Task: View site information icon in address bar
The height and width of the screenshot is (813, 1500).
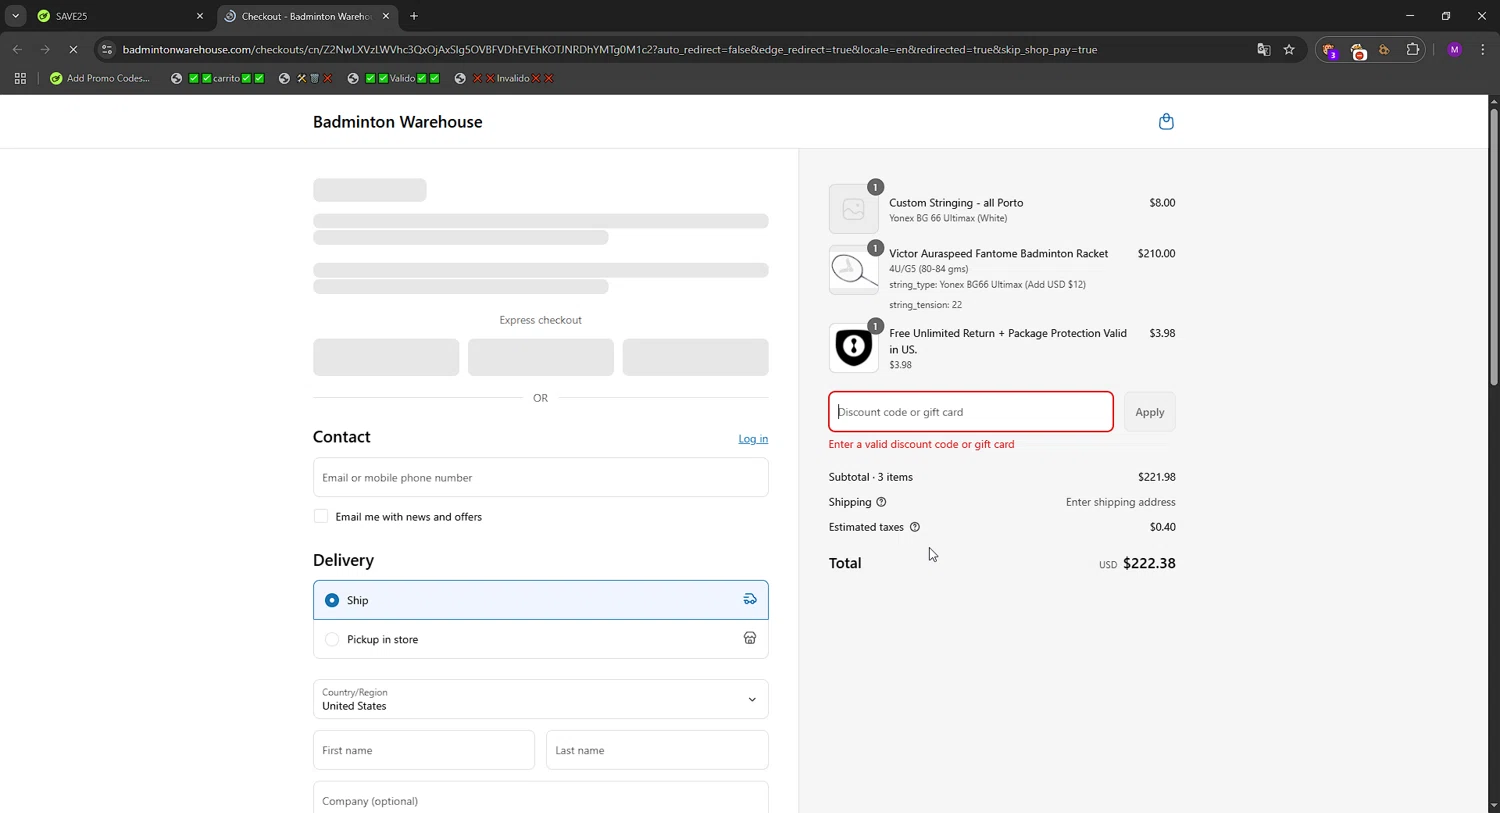Action: (107, 50)
